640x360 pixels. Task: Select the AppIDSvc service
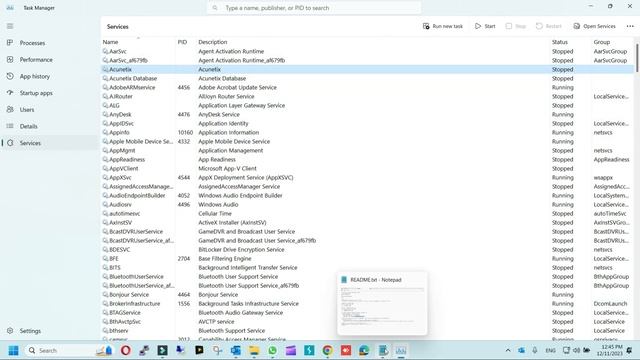[367, 123]
